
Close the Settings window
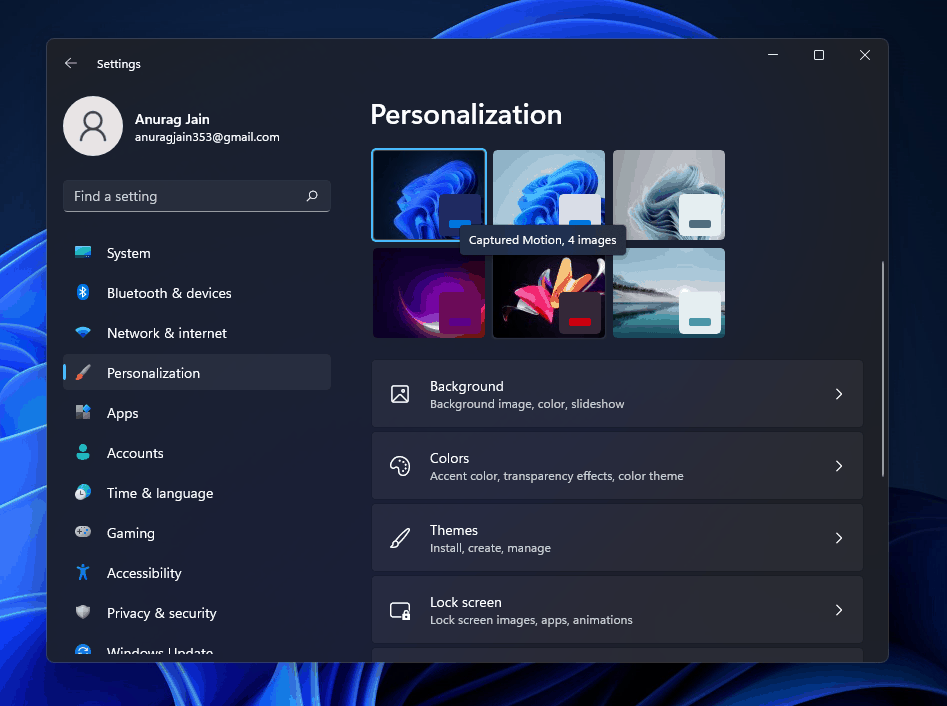[x=865, y=55]
